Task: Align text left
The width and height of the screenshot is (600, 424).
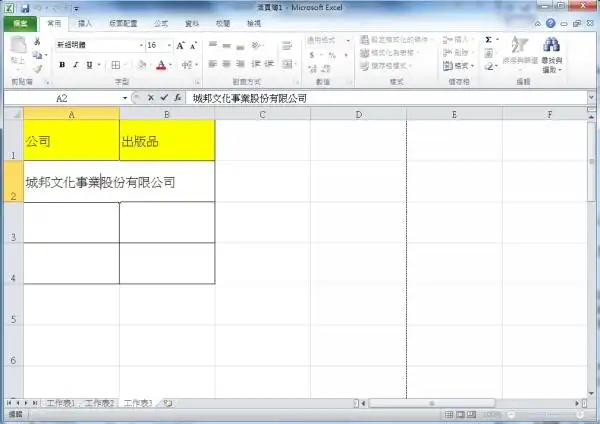Action: click(213, 64)
